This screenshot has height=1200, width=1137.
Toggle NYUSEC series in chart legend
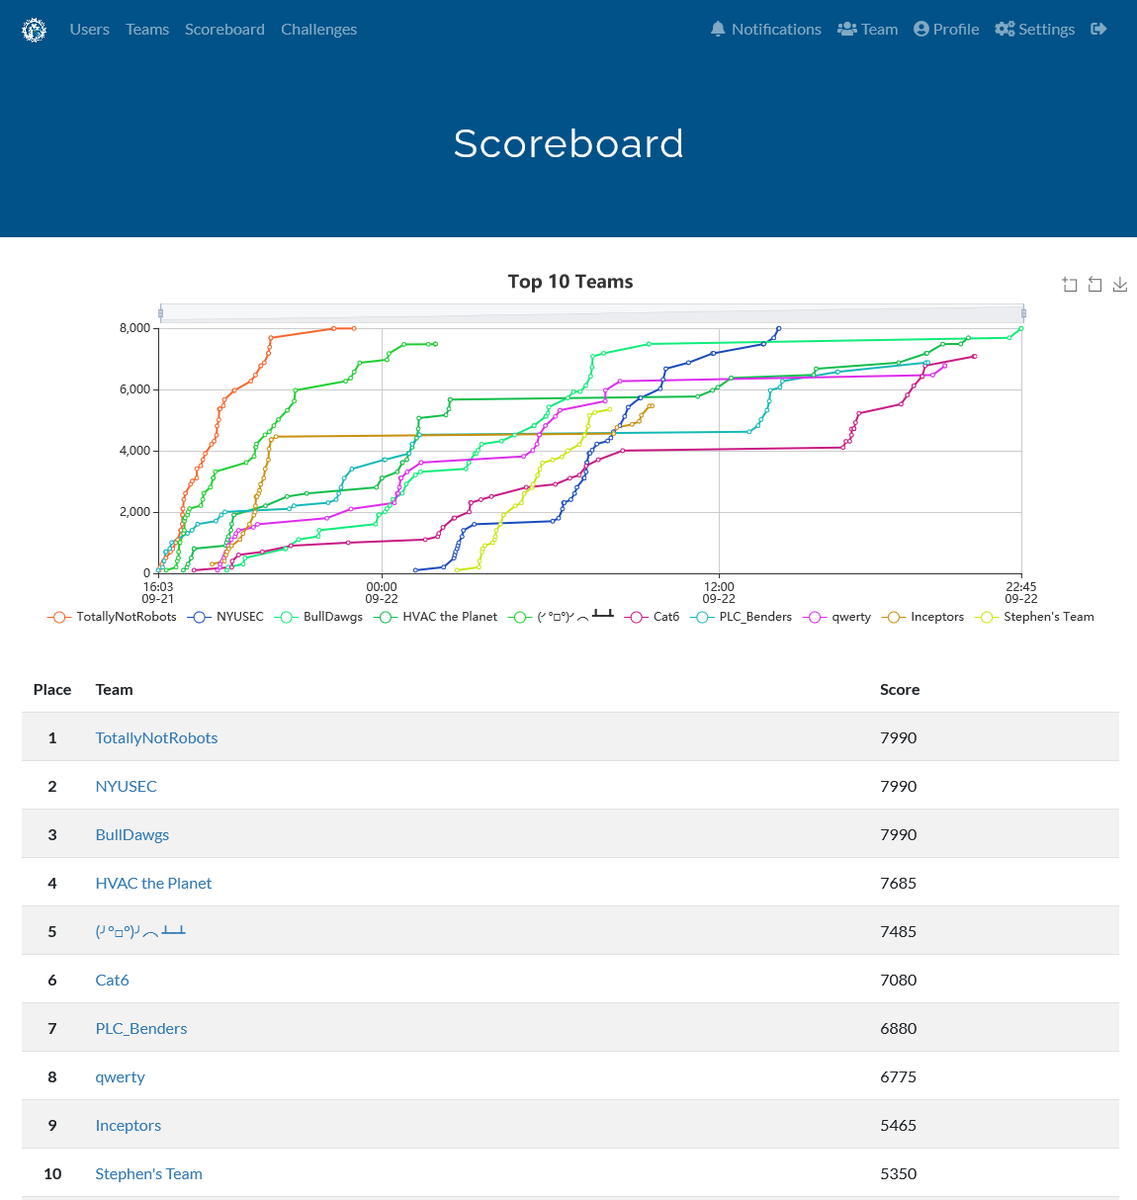pos(227,617)
